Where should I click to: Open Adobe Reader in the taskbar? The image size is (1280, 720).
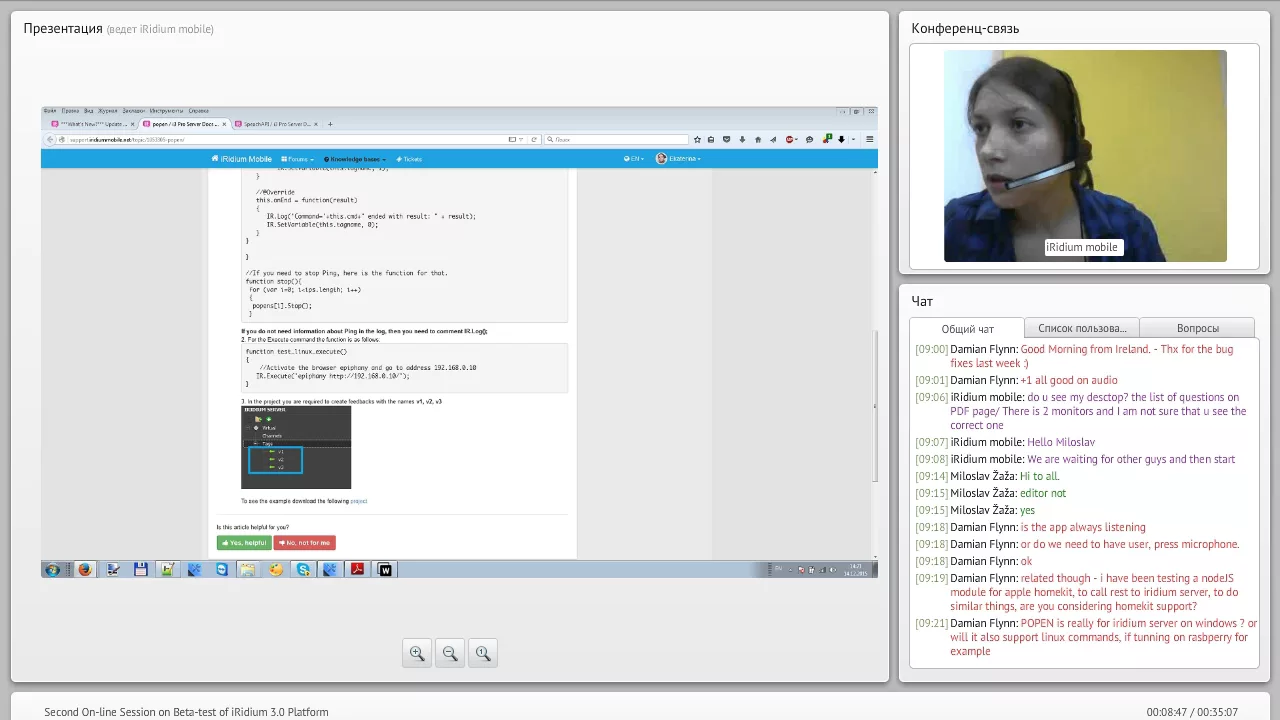pyautogui.click(x=357, y=570)
